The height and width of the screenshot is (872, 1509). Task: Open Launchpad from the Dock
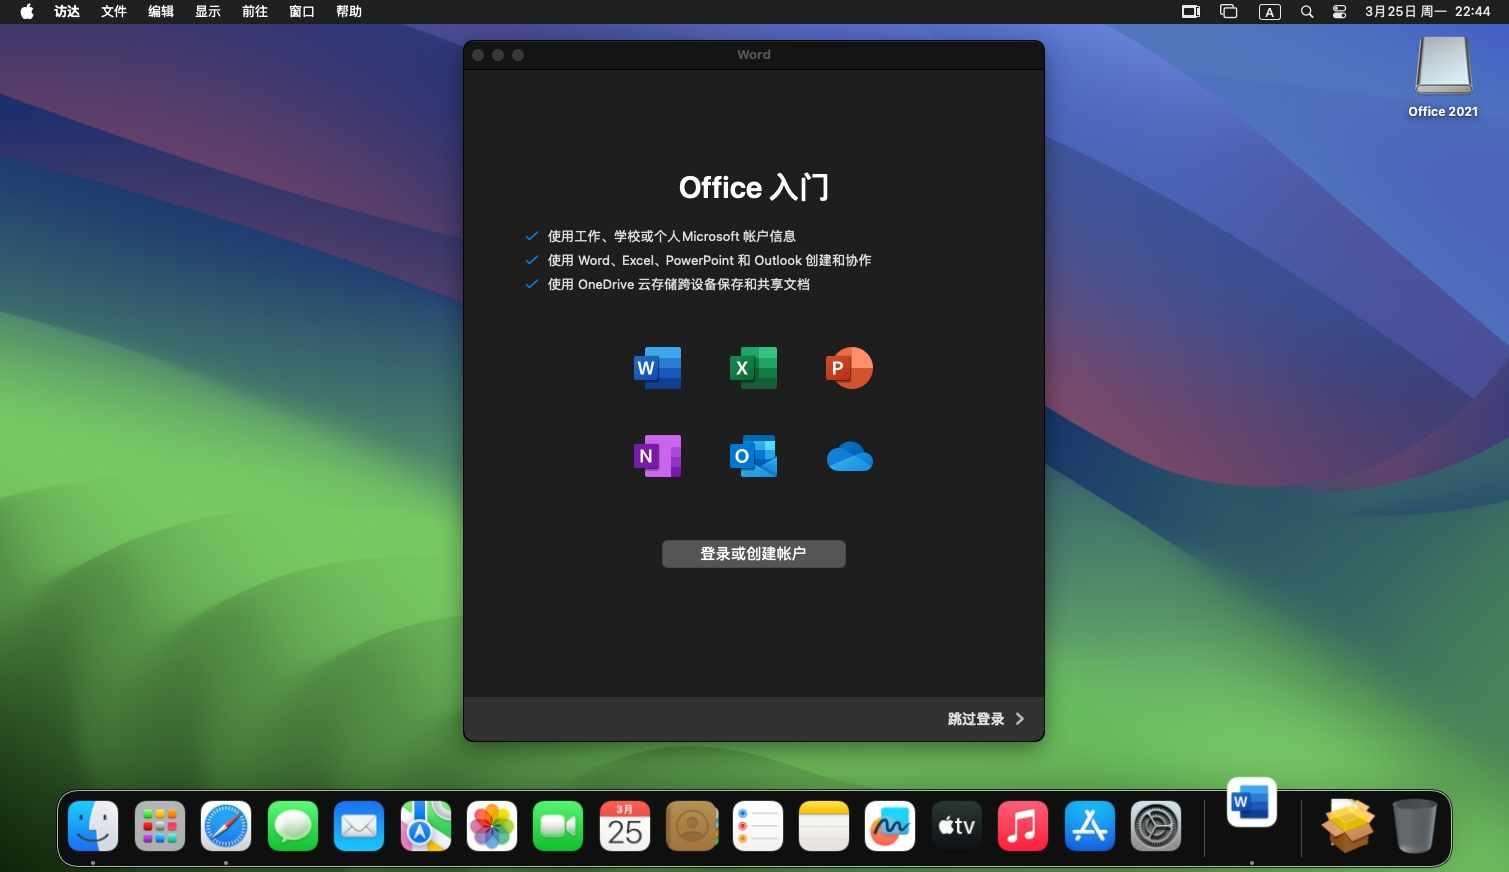click(x=160, y=827)
